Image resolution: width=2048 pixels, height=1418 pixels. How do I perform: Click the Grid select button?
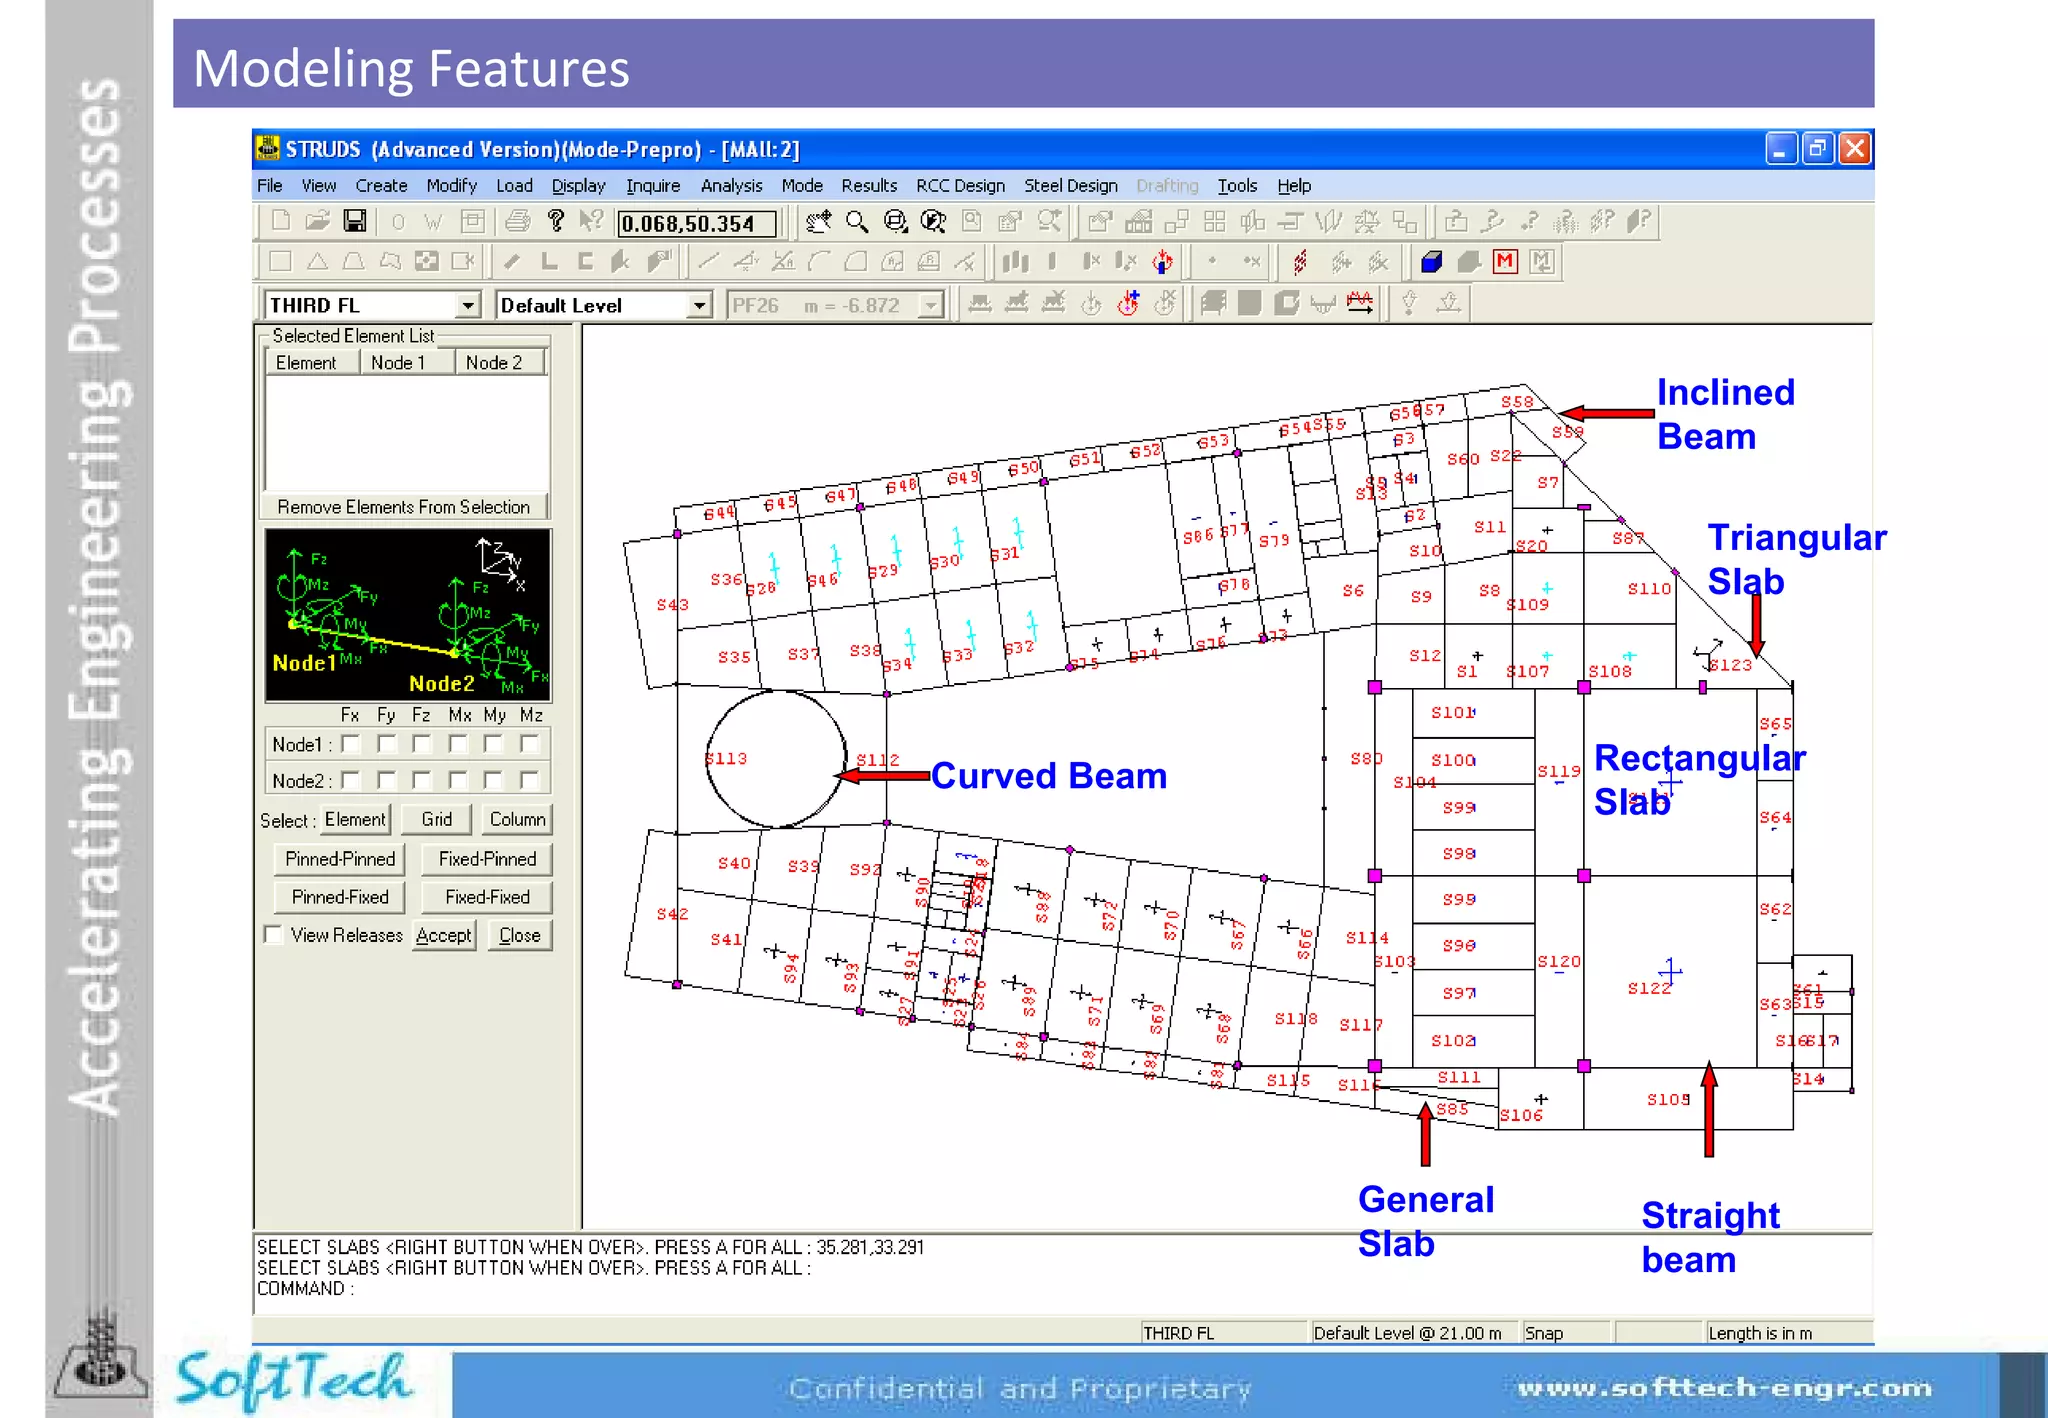point(436,820)
